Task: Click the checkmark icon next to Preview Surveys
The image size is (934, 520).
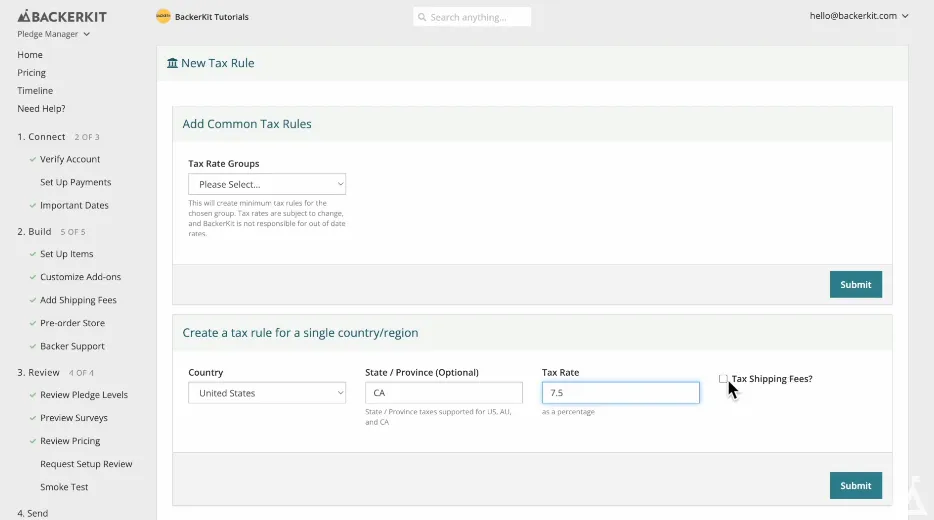Action: [x=33, y=418]
